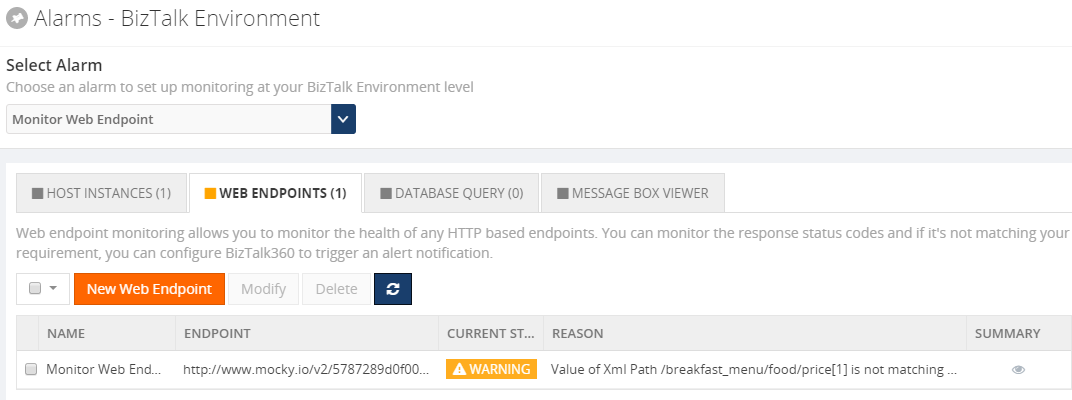Go to the Message Box Viewer tab
The width and height of the screenshot is (1072, 400).
(633, 193)
